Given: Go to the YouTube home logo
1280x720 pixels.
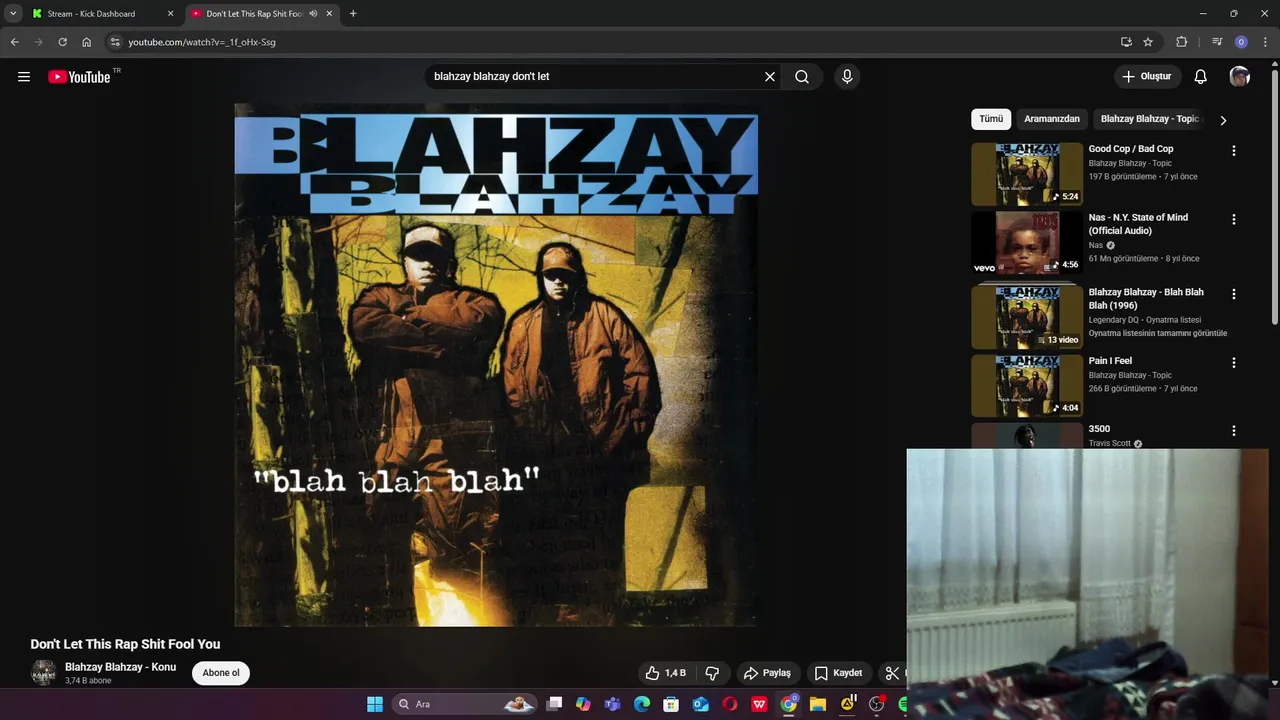Looking at the screenshot, I should coord(79,77).
